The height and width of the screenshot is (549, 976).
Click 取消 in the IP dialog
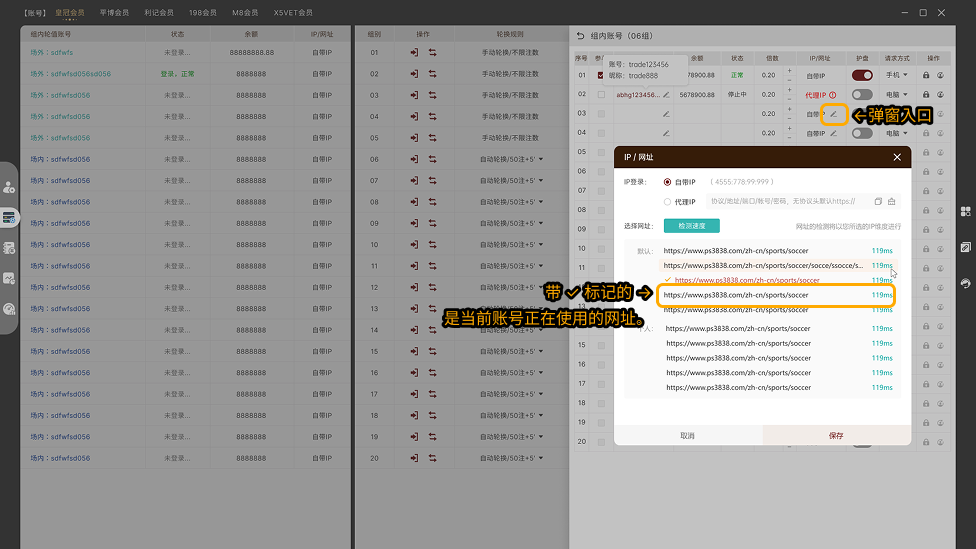click(688, 436)
